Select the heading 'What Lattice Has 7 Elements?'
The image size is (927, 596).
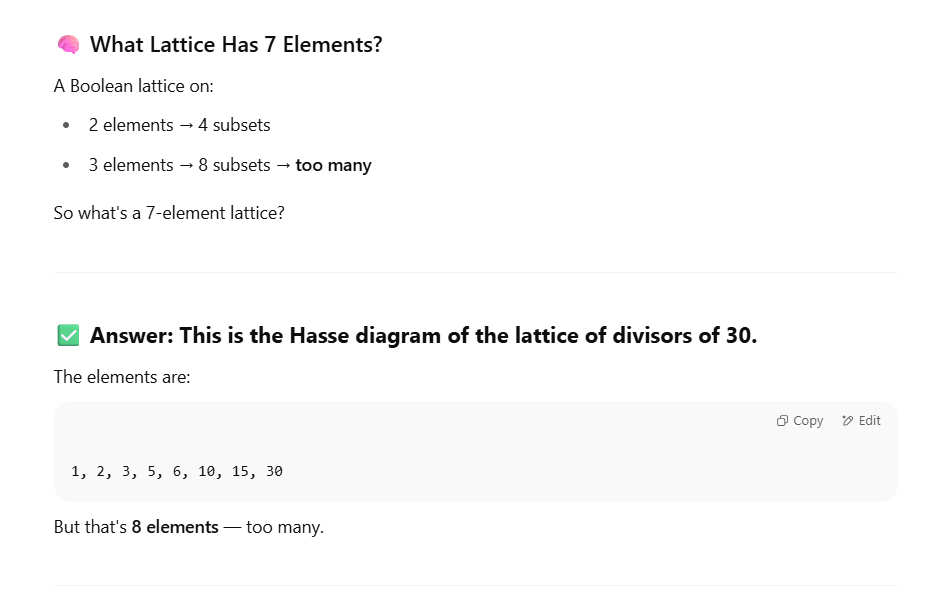236,44
